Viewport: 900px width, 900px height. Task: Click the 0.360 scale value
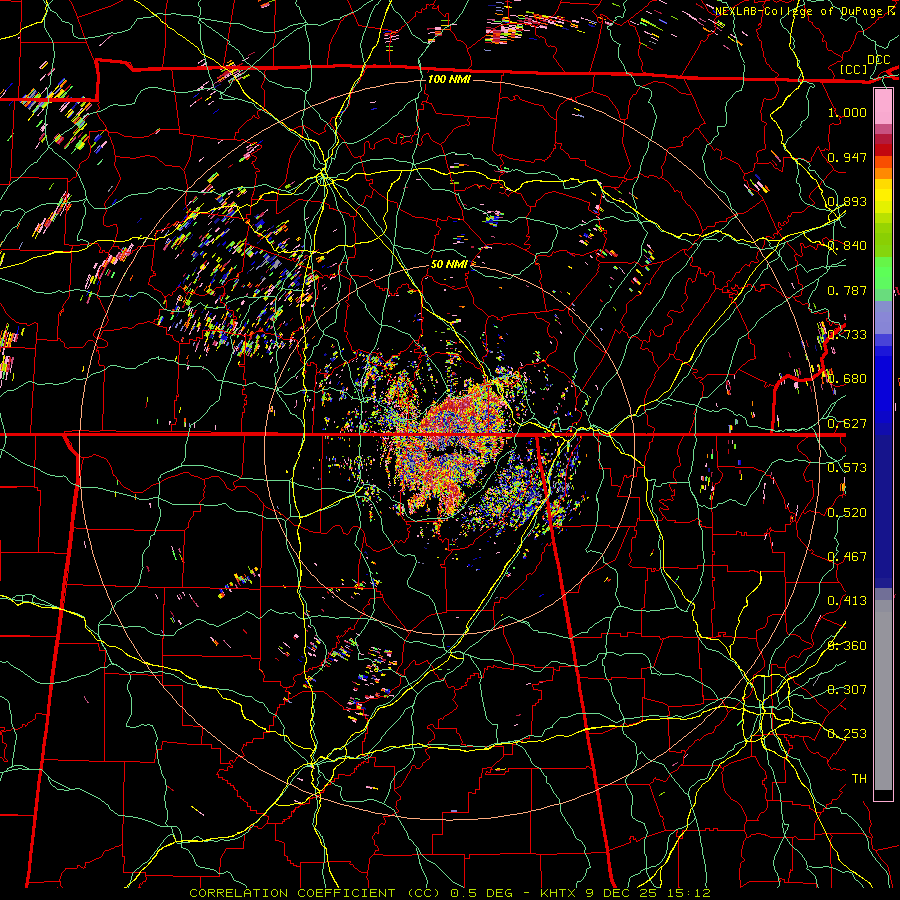tap(847, 646)
